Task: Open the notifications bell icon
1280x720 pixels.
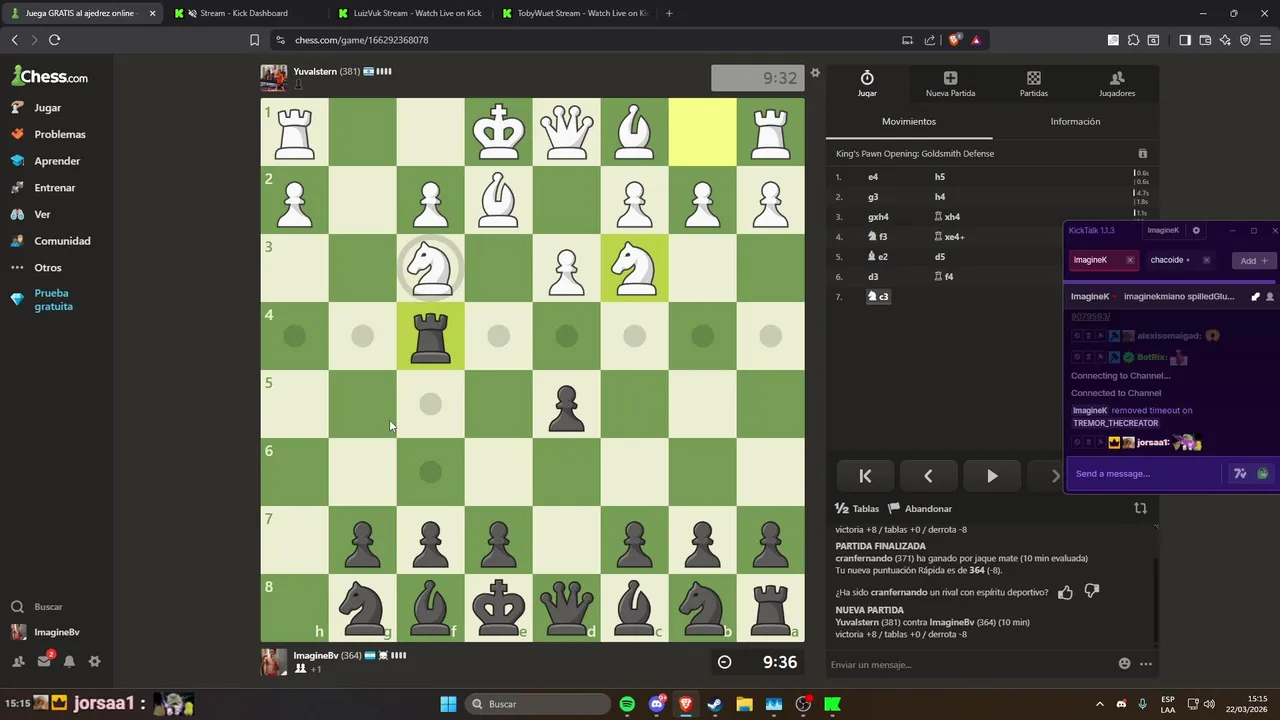Action: click(x=69, y=661)
